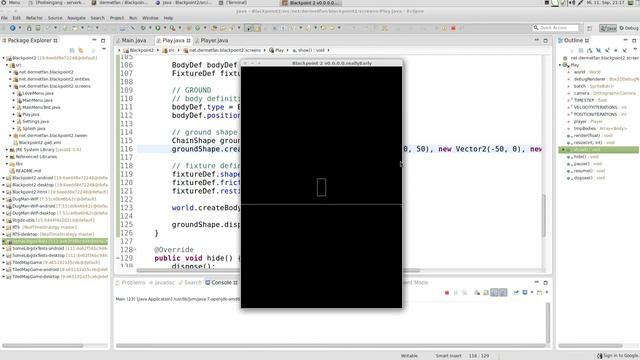640x360 pixels.
Task: Open the Window menu
Action: coord(150,18)
